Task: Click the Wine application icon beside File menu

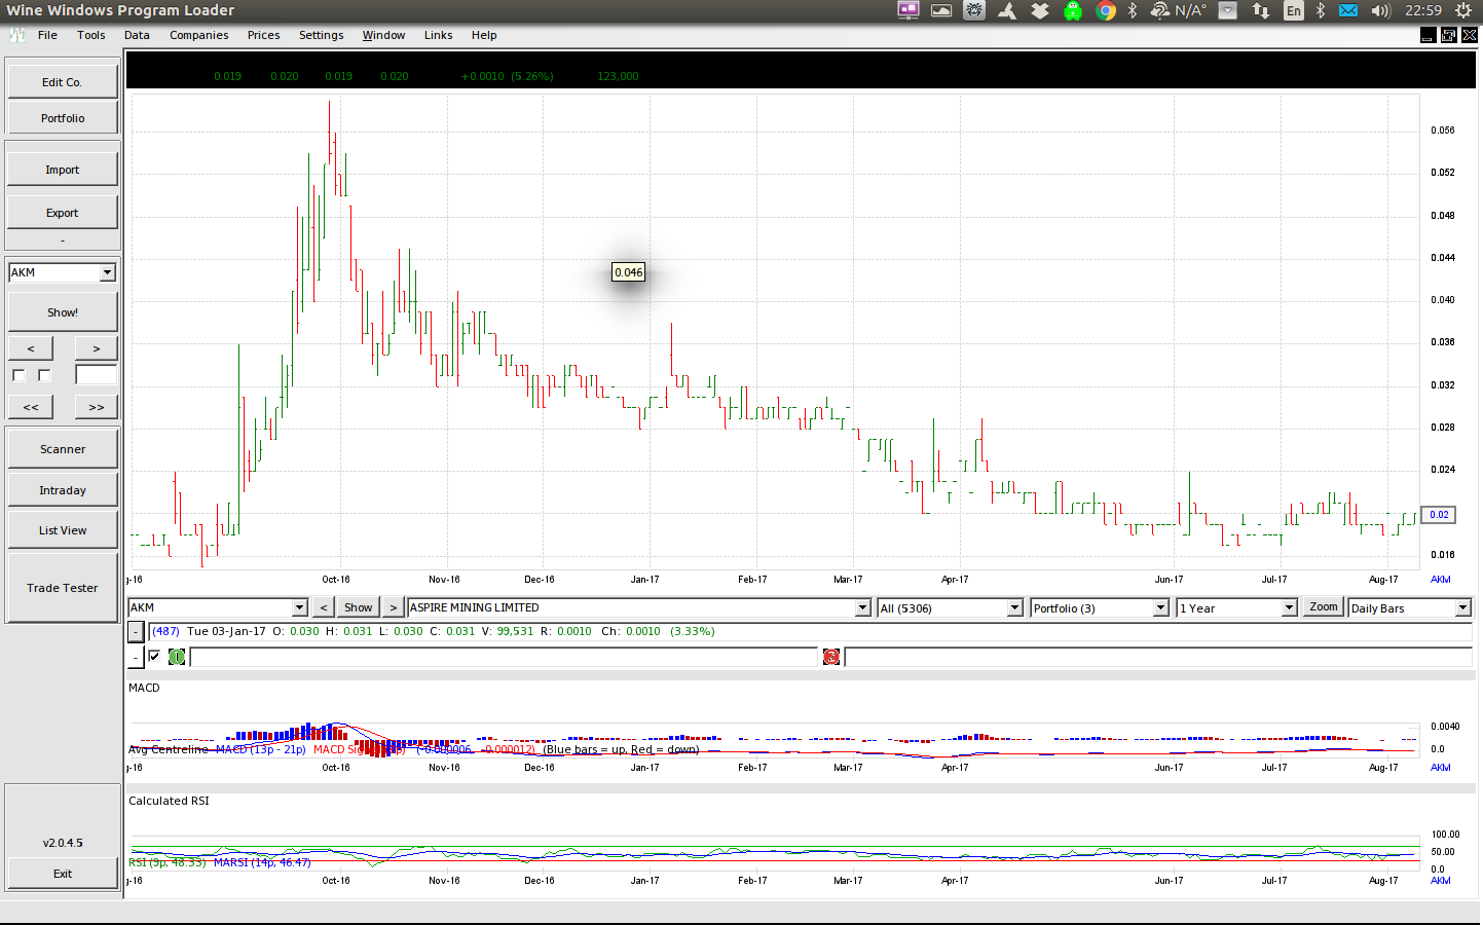Action: click(16, 35)
